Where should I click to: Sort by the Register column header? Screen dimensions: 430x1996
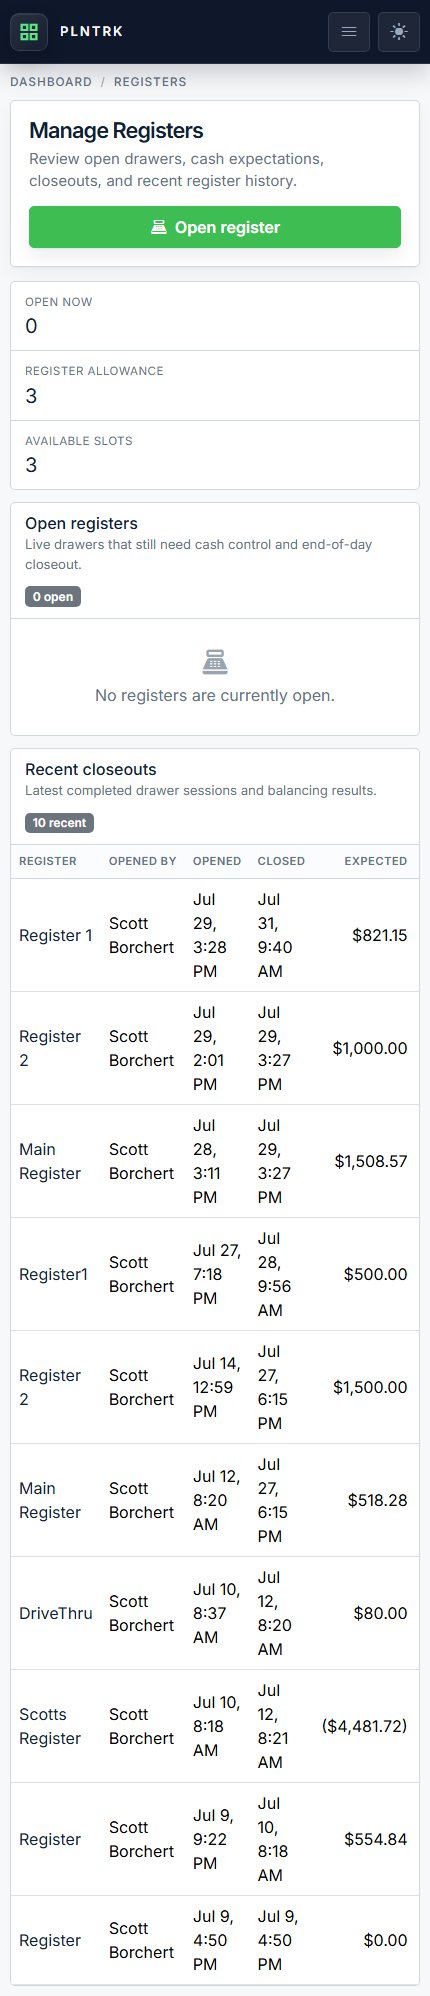[48, 861]
